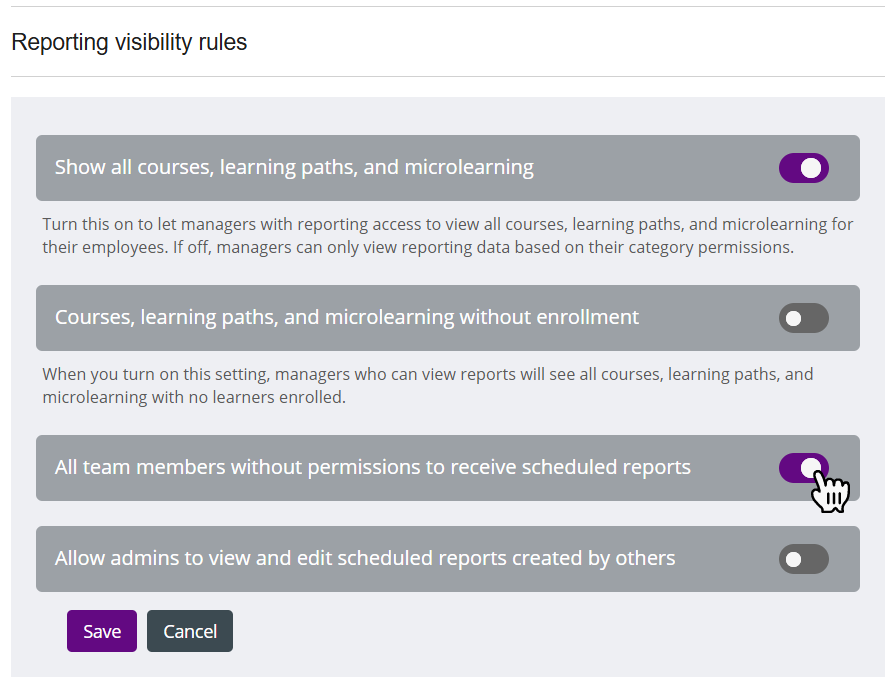Viewport: 890px width, 697px height.
Task: Click the knob of Allow admins switch
Action: tap(794, 559)
